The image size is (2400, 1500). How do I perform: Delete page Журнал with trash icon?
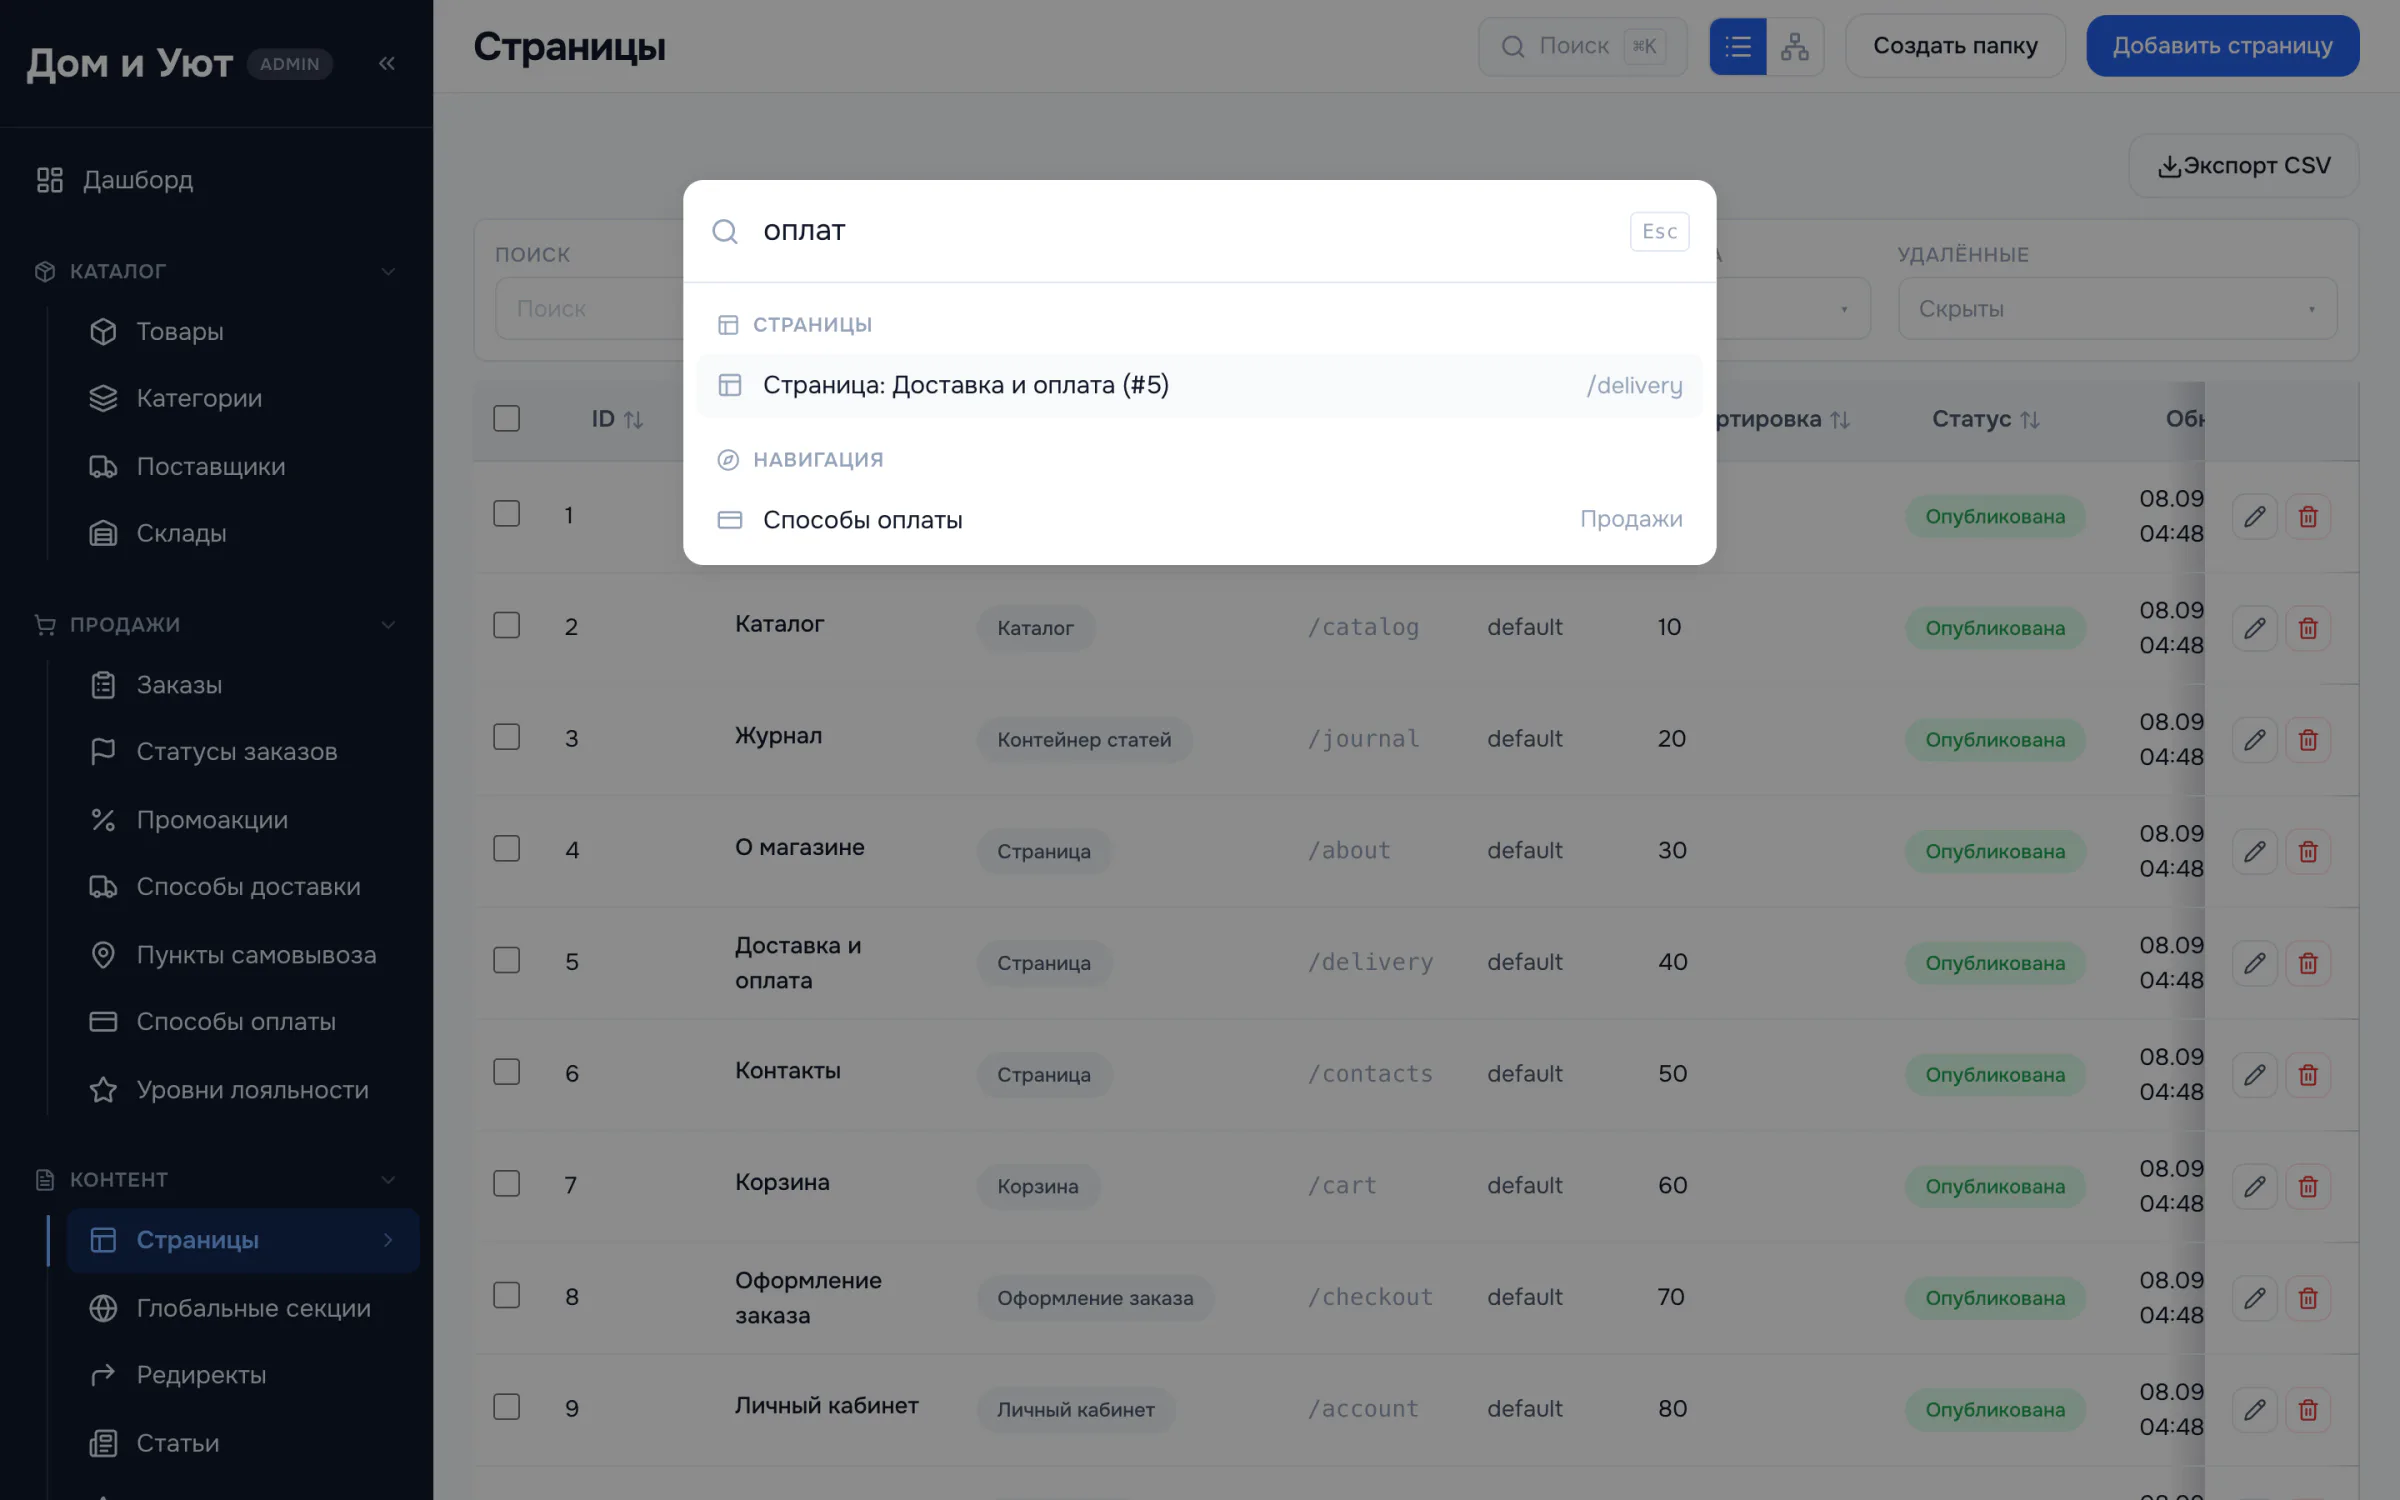click(2308, 740)
